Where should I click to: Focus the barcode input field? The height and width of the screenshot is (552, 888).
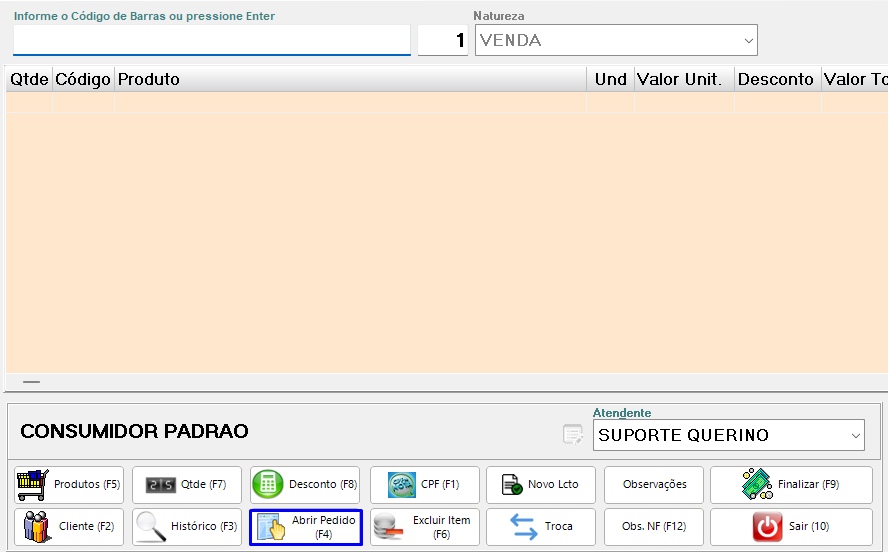[211, 40]
